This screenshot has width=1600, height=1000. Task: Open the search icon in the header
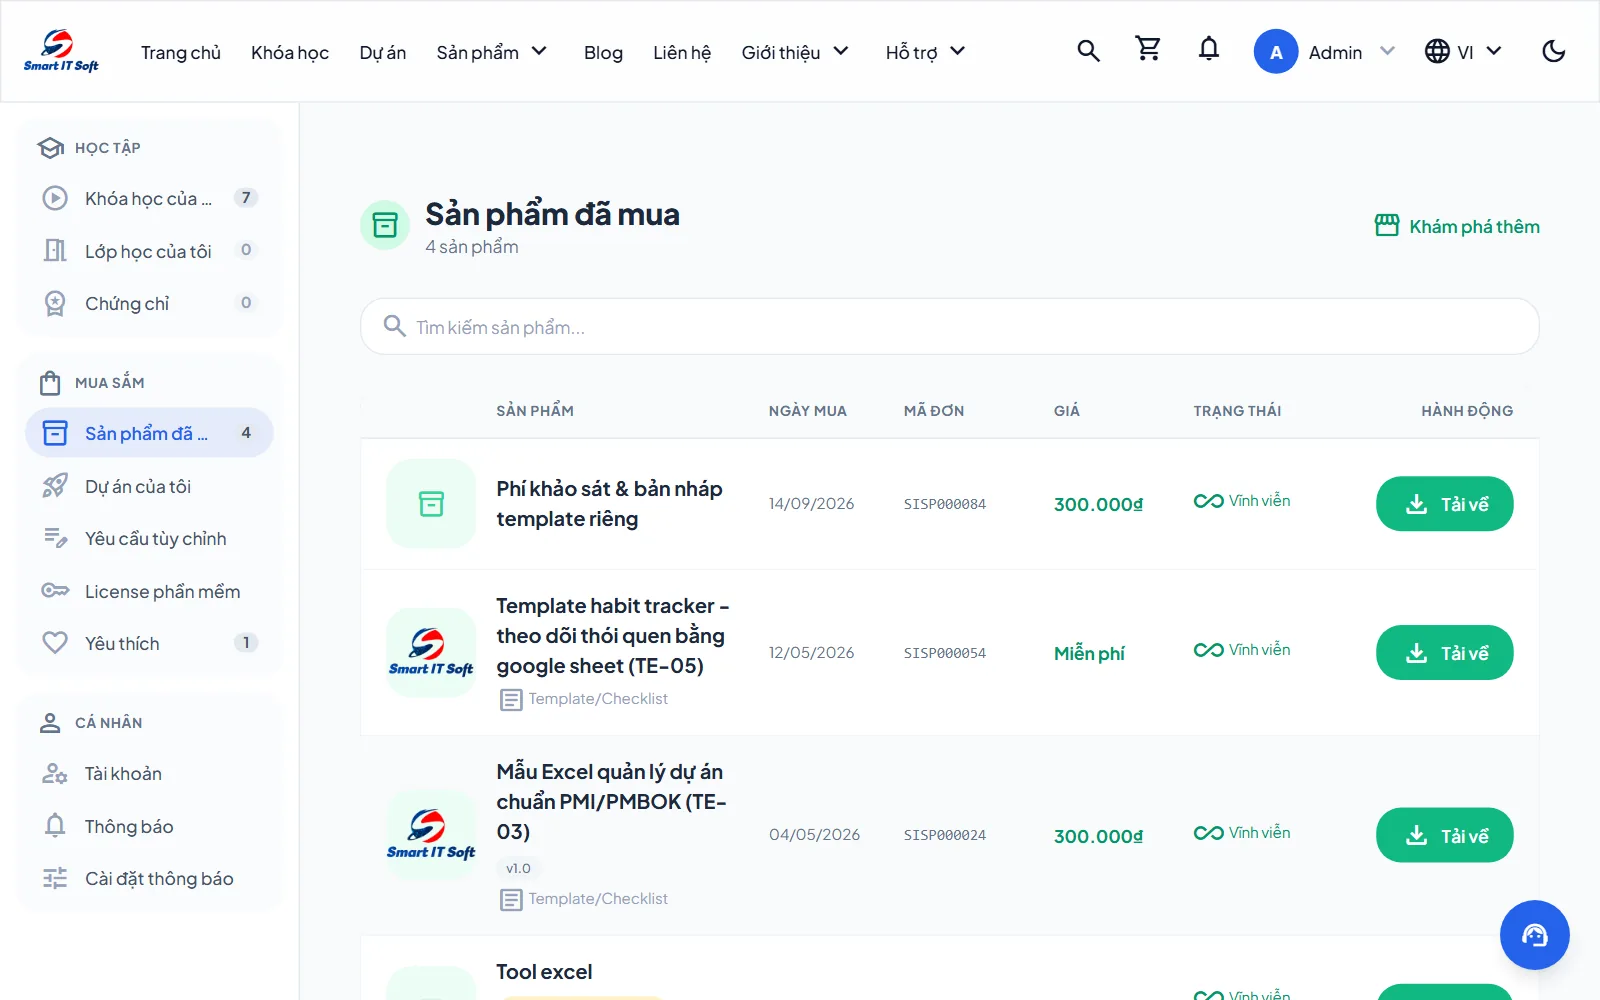(x=1088, y=51)
